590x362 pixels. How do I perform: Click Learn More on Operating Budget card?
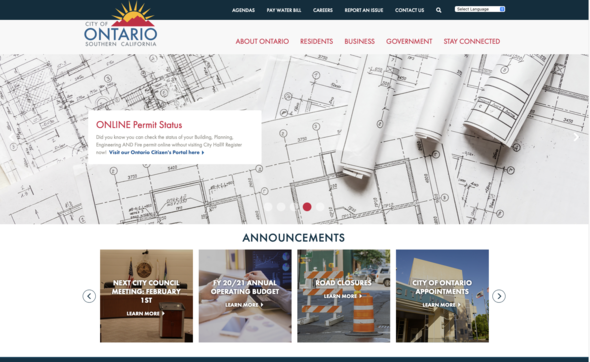pos(244,305)
